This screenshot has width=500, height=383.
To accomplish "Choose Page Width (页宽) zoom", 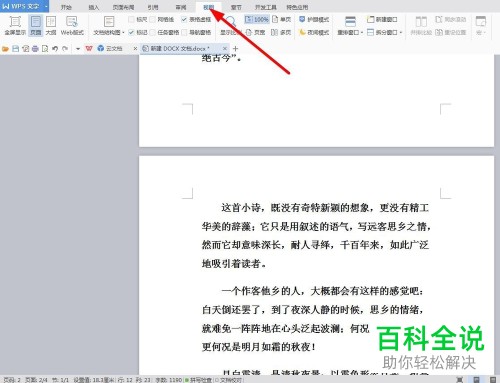I will coord(255,32).
